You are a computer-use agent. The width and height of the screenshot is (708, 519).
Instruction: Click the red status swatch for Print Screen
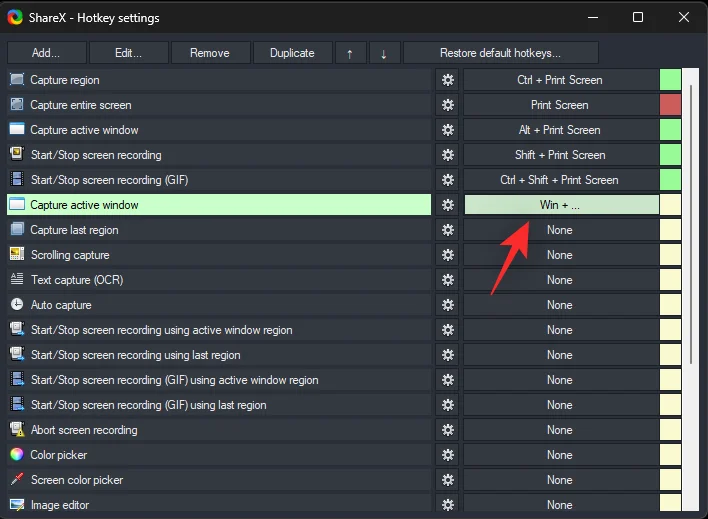pos(670,105)
